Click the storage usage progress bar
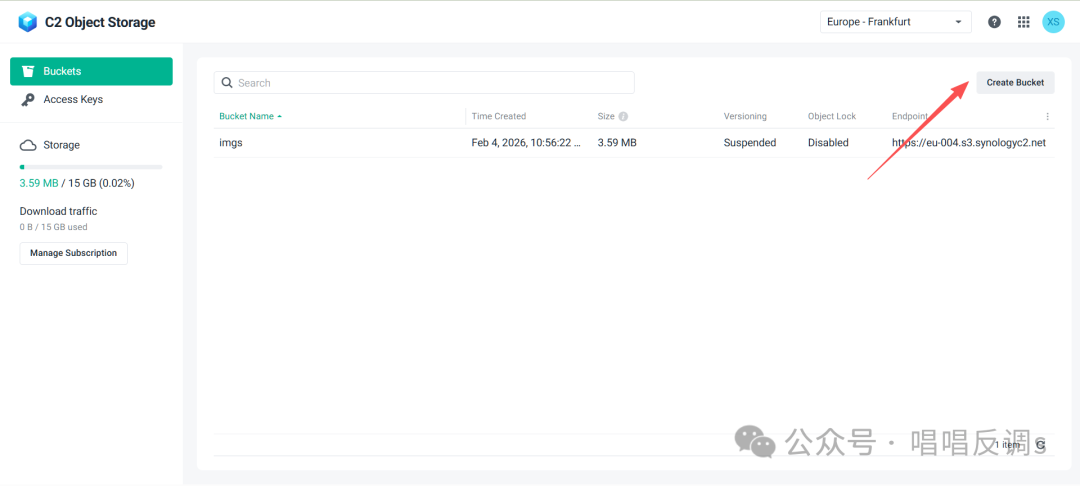The width and height of the screenshot is (1080, 486). 91,167
